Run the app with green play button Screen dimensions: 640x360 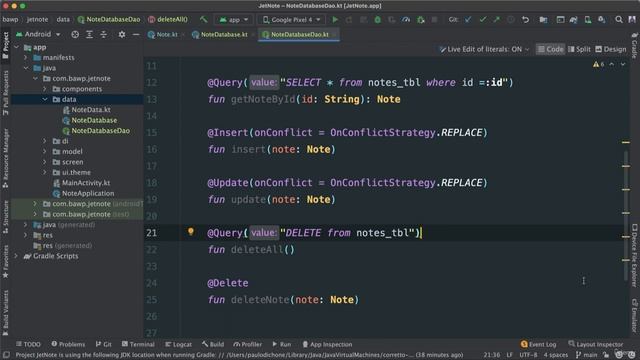pyautogui.click(x=335, y=19)
